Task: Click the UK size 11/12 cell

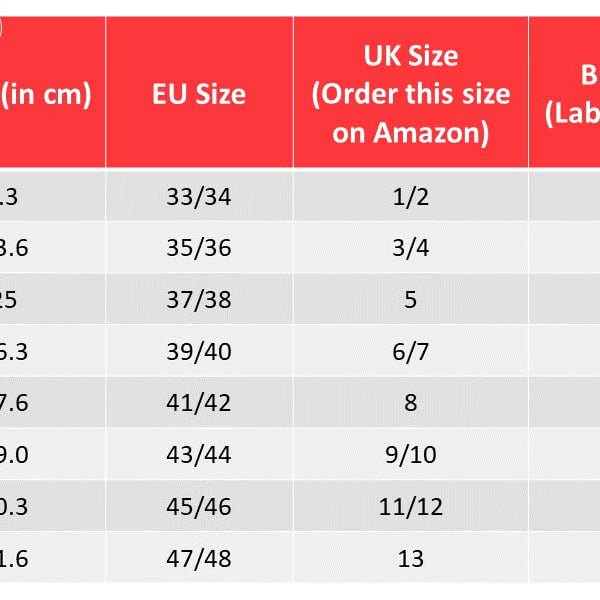Action: pyautogui.click(x=410, y=507)
